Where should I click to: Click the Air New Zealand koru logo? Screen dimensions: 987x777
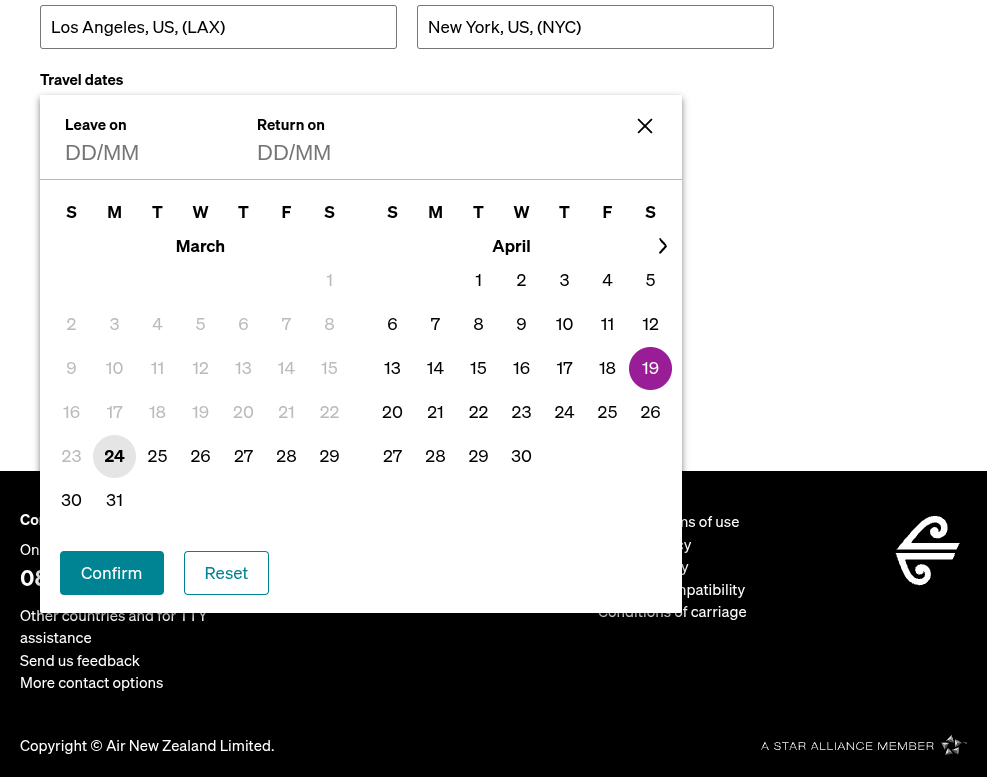click(x=927, y=550)
